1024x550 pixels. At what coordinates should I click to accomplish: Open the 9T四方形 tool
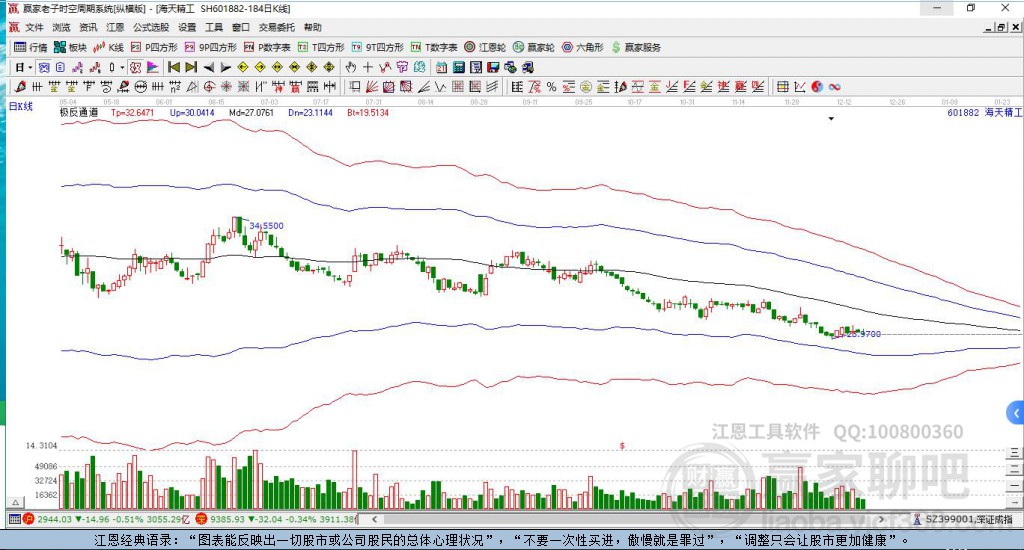click(x=377, y=47)
